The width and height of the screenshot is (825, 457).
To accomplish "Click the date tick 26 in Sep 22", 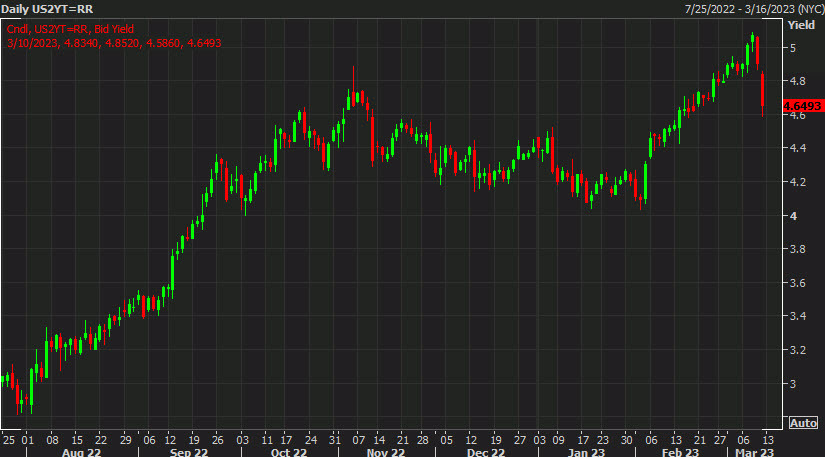I will point(217,440).
